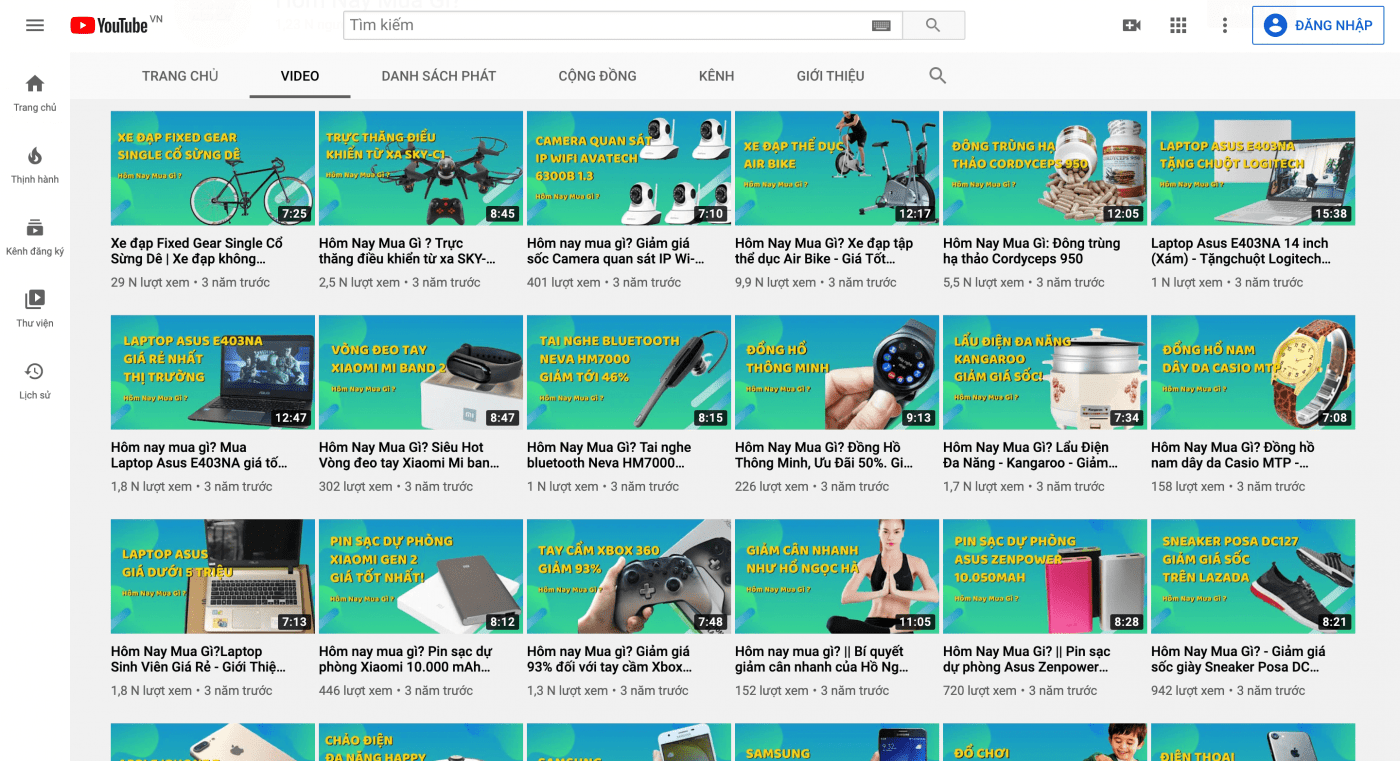Click the search magnifier button
This screenshot has width=1400, height=761.
click(933, 25)
